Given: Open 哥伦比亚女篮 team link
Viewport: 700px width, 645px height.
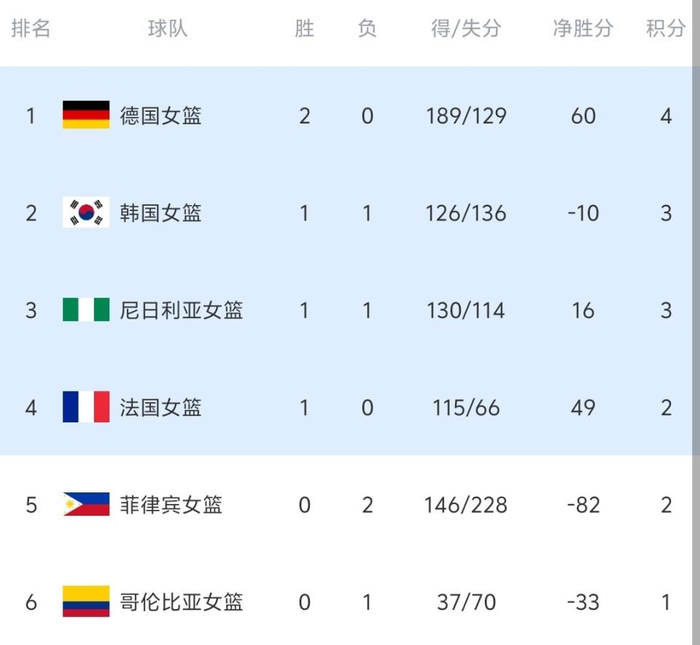Looking at the screenshot, I should pos(181,602).
